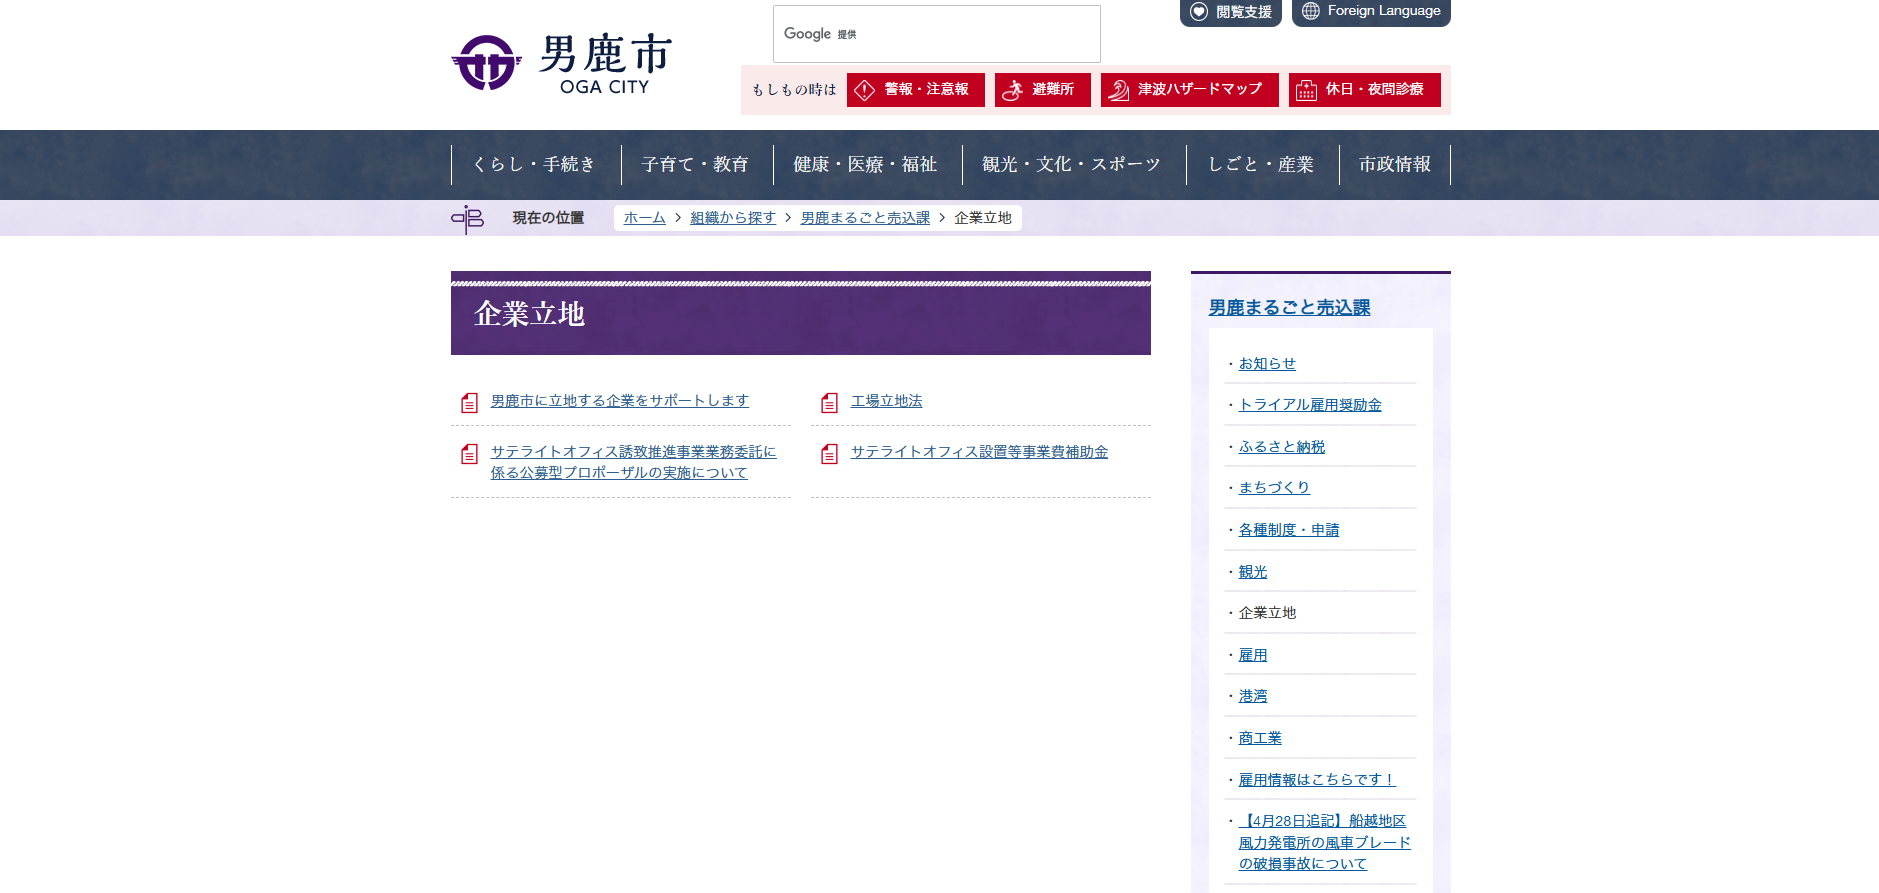The image size is (1879, 893).
Task: Open サテライトオフィス設置等事業費補助金 link
Action: coord(979,452)
